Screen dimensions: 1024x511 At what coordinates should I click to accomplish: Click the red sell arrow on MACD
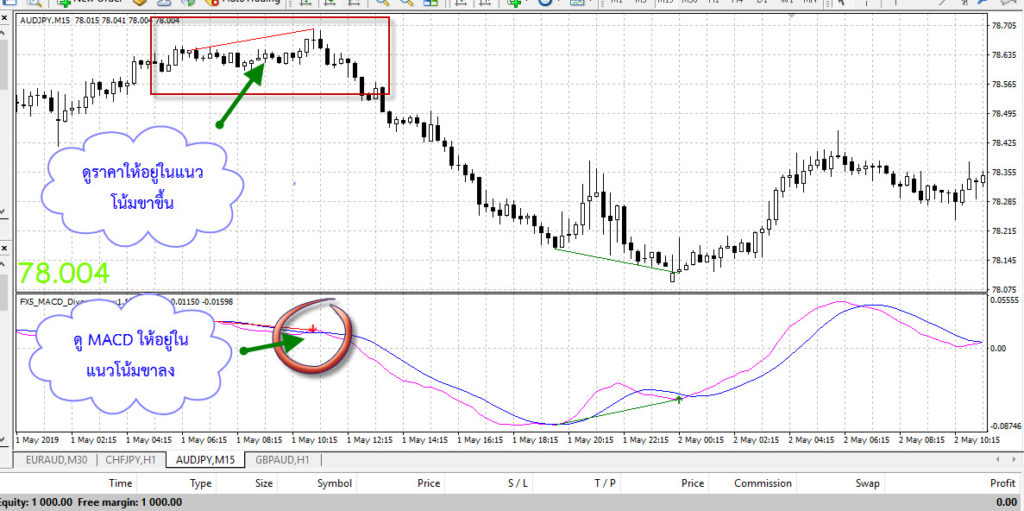[x=313, y=328]
